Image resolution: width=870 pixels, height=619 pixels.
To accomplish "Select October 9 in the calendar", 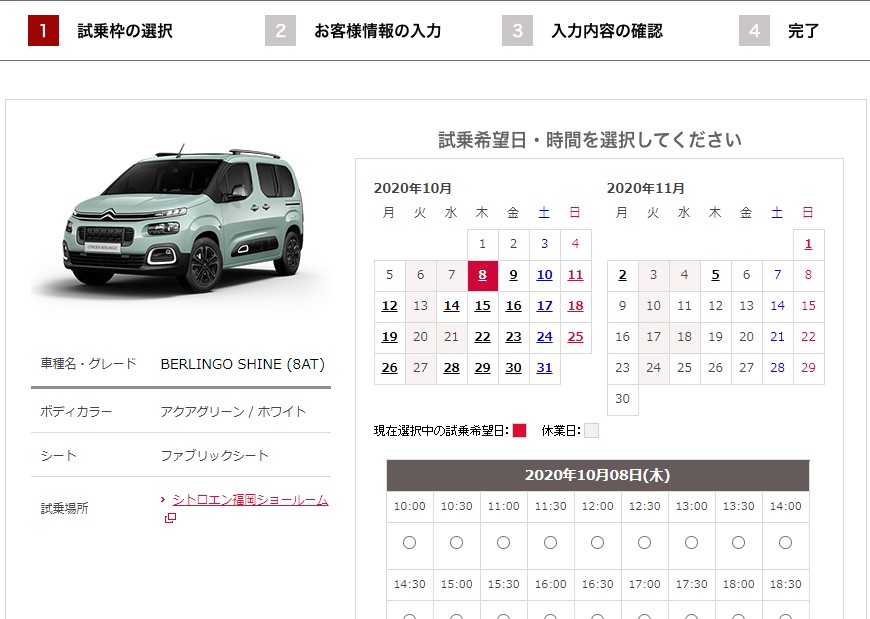I will 513,275.
